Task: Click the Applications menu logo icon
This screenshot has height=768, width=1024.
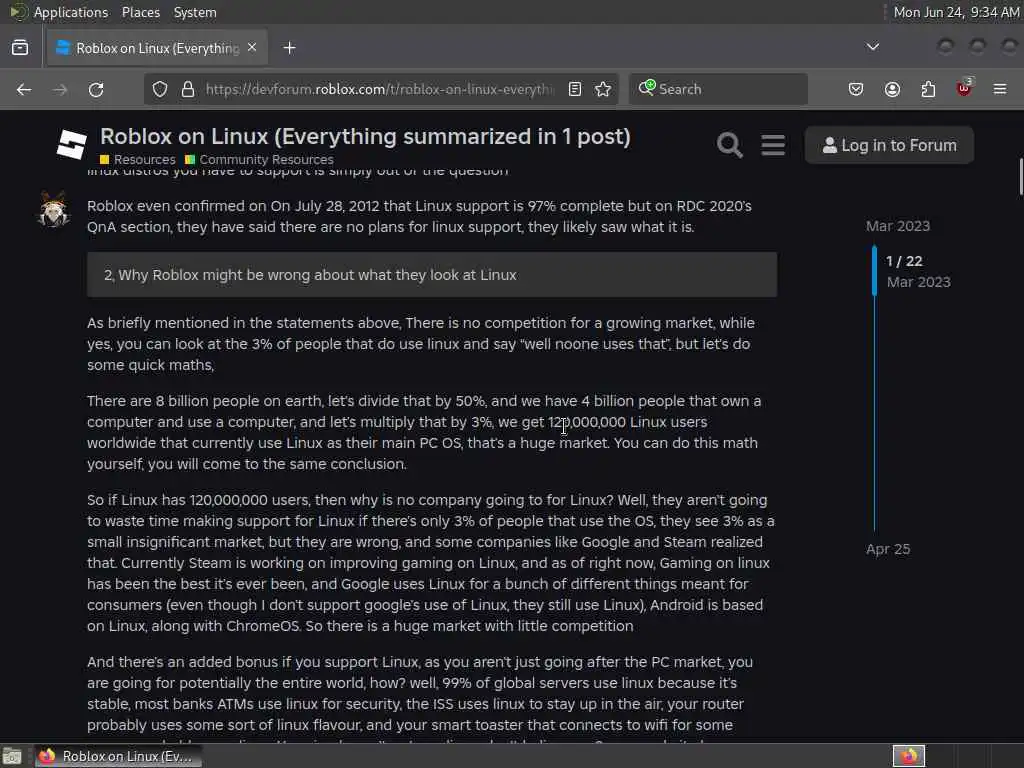Action: pos(18,12)
